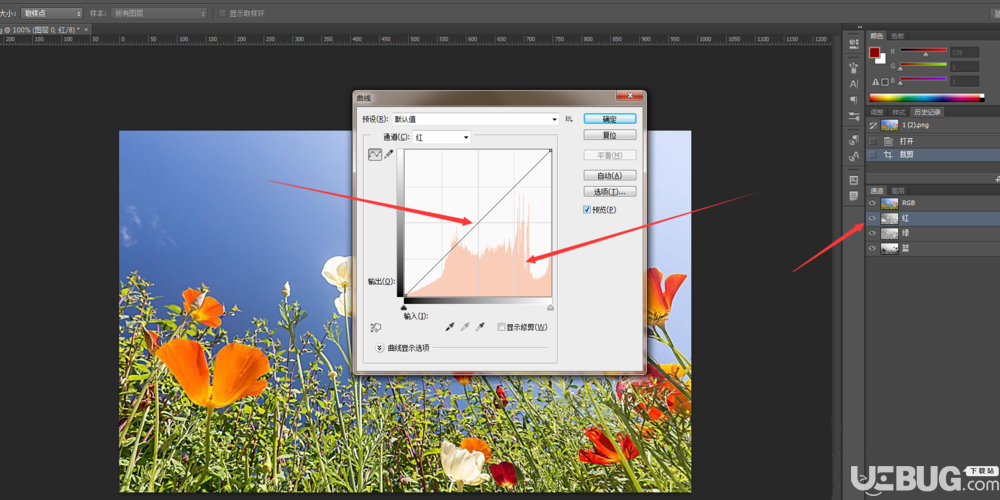The width and height of the screenshot is (1000, 500).
Task: Select the curve point editing tool
Action: (x=374, y=154)
